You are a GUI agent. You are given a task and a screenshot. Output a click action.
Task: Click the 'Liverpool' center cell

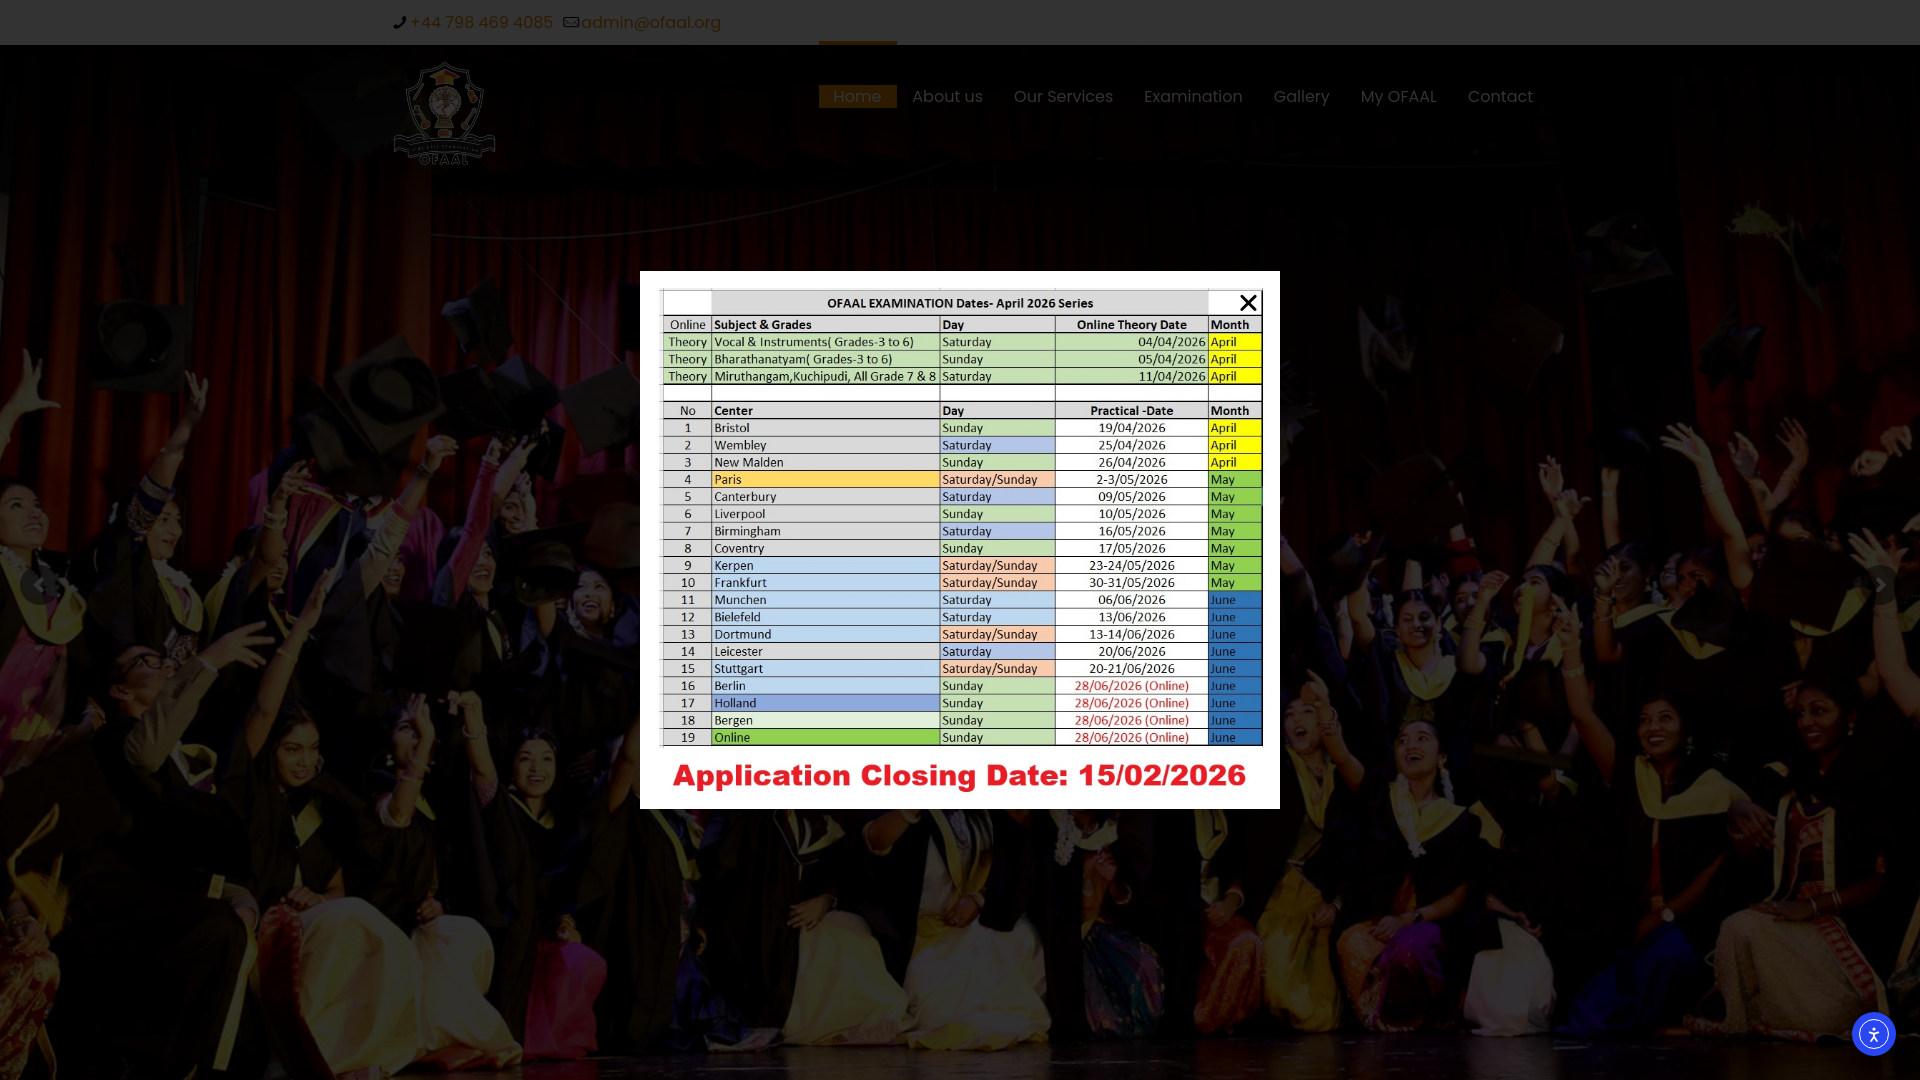[x=825, y=514]
